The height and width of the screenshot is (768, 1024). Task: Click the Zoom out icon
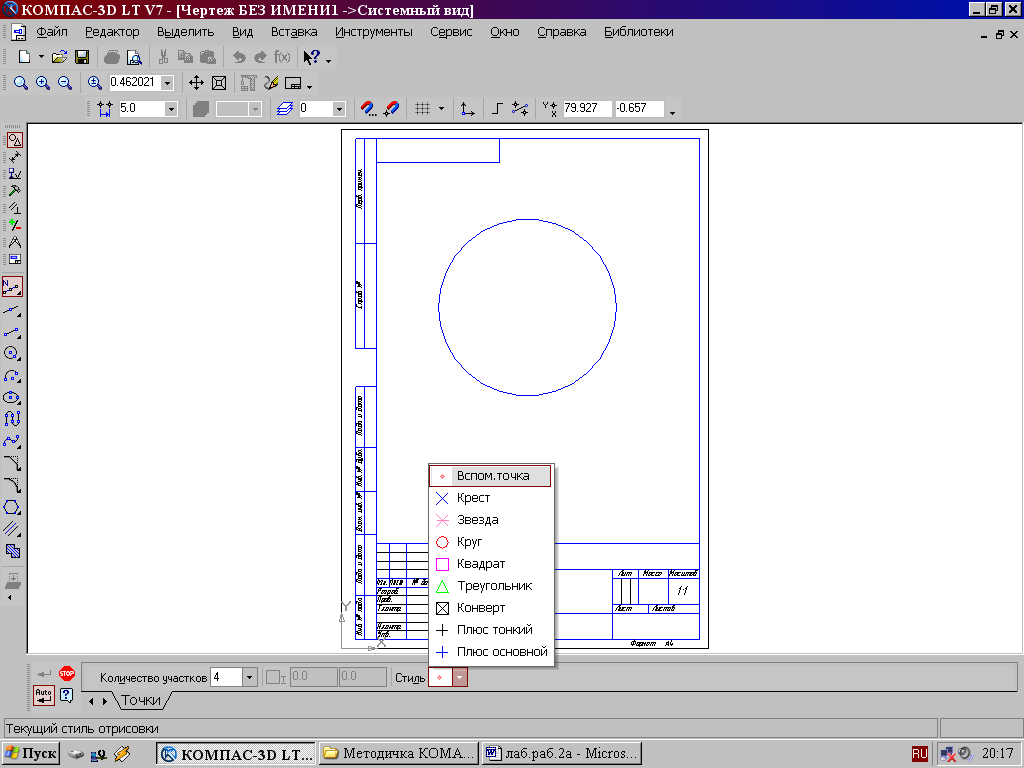pos(64,83)
